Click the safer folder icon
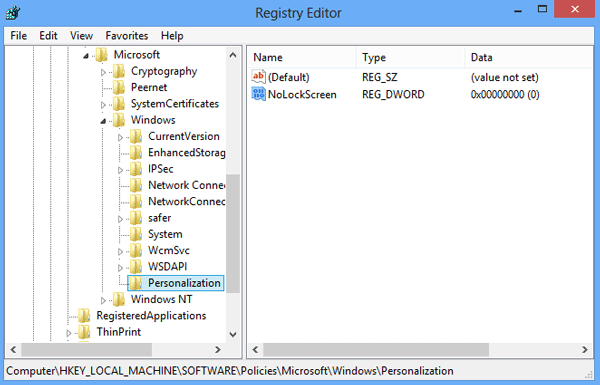The height and width of the screenshot is (385, 600). [x=136, y=218]
